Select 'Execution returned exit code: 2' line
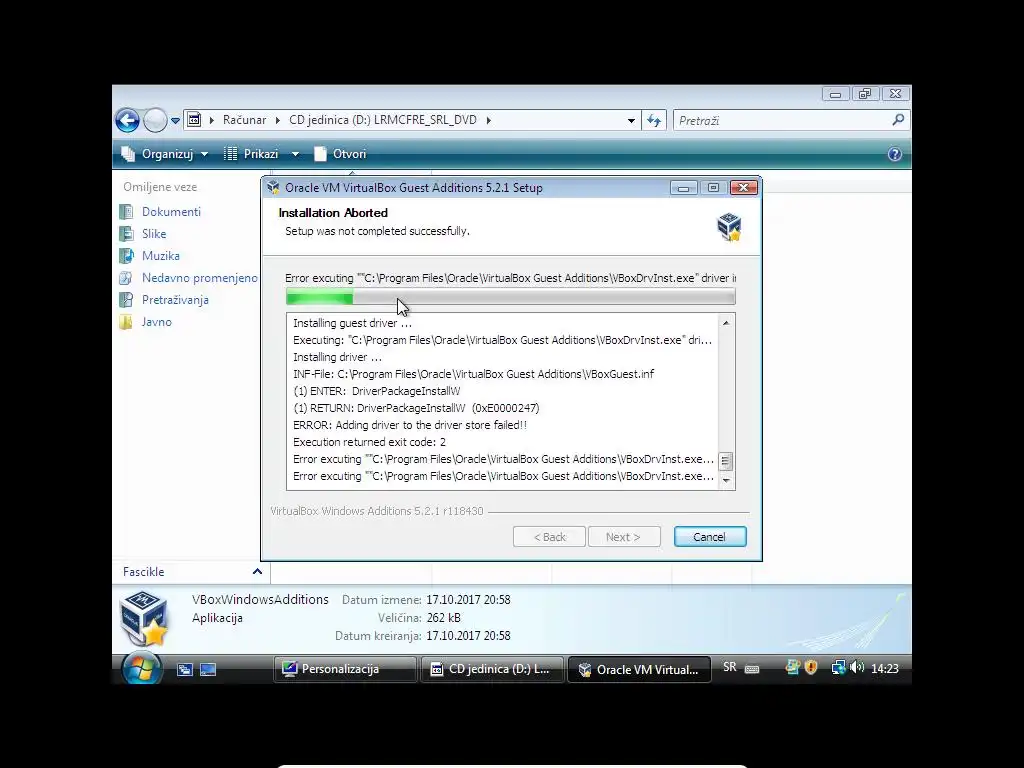The image size is (1024, 768). [x=369, y=442]
